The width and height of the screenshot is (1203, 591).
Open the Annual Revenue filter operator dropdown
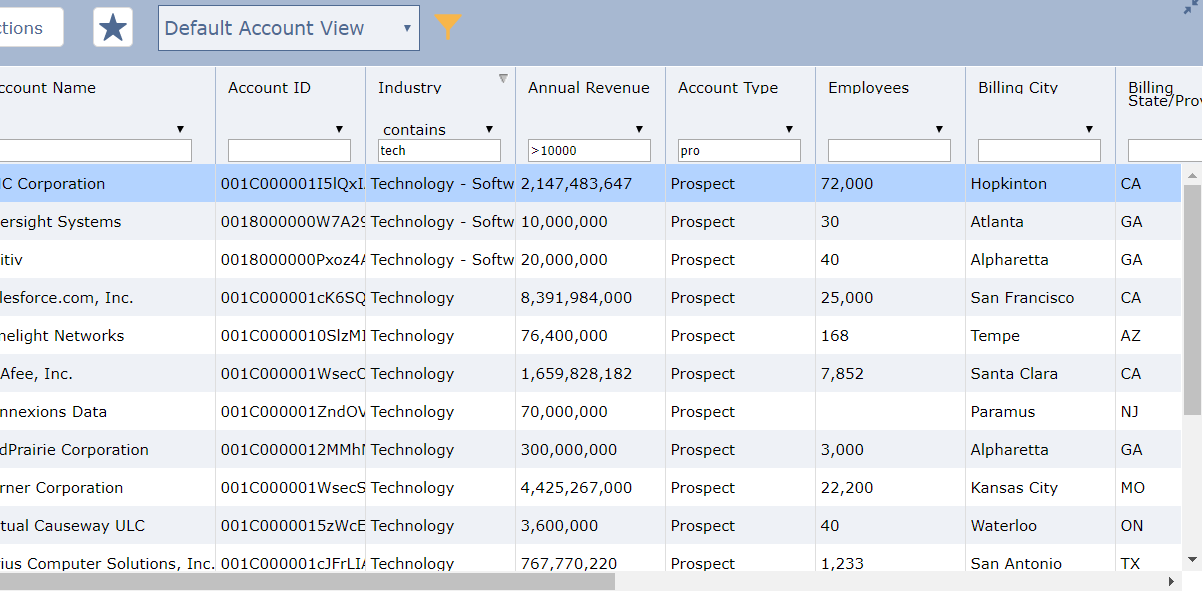pyautogui.click(x=639, y=128)
